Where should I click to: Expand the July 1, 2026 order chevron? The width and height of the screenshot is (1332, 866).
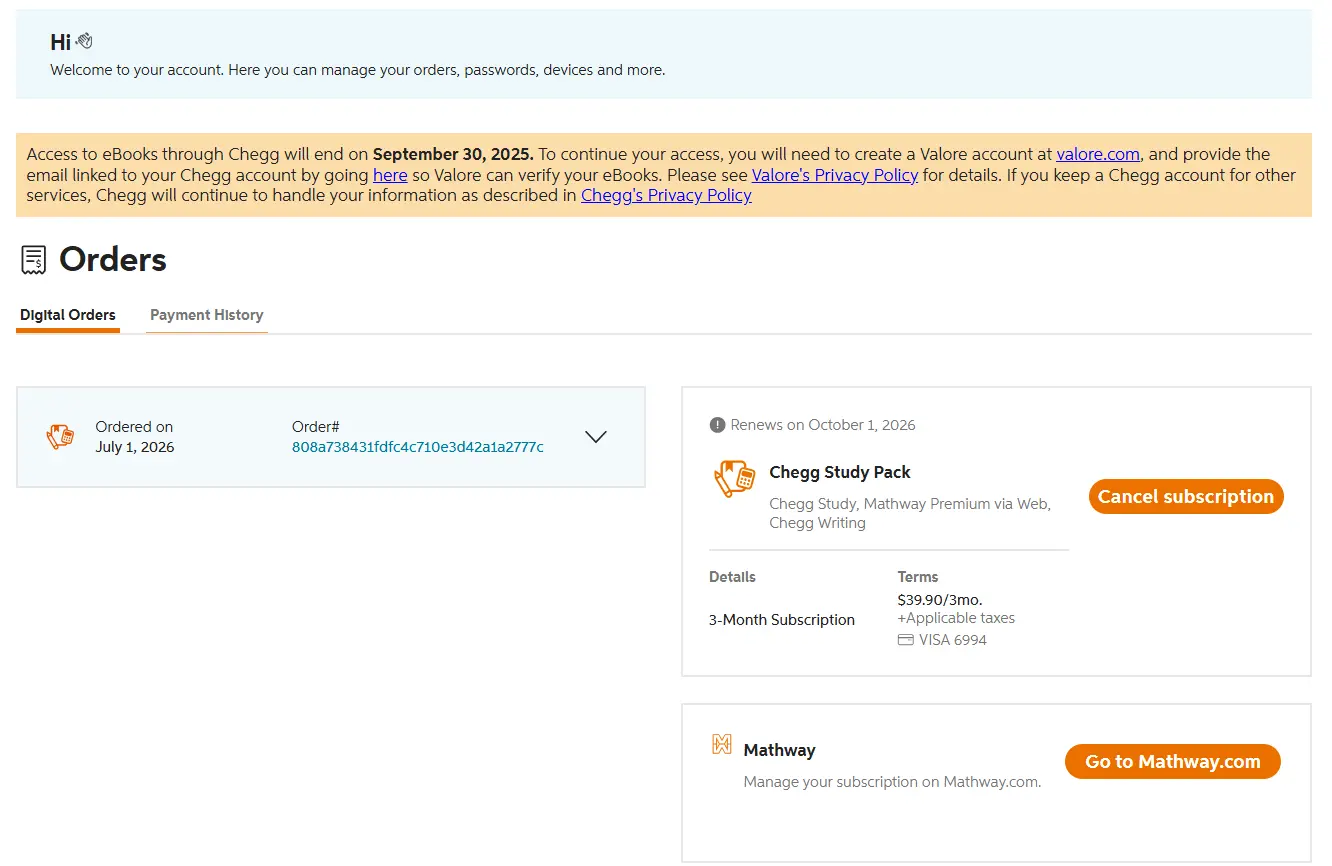596,437
